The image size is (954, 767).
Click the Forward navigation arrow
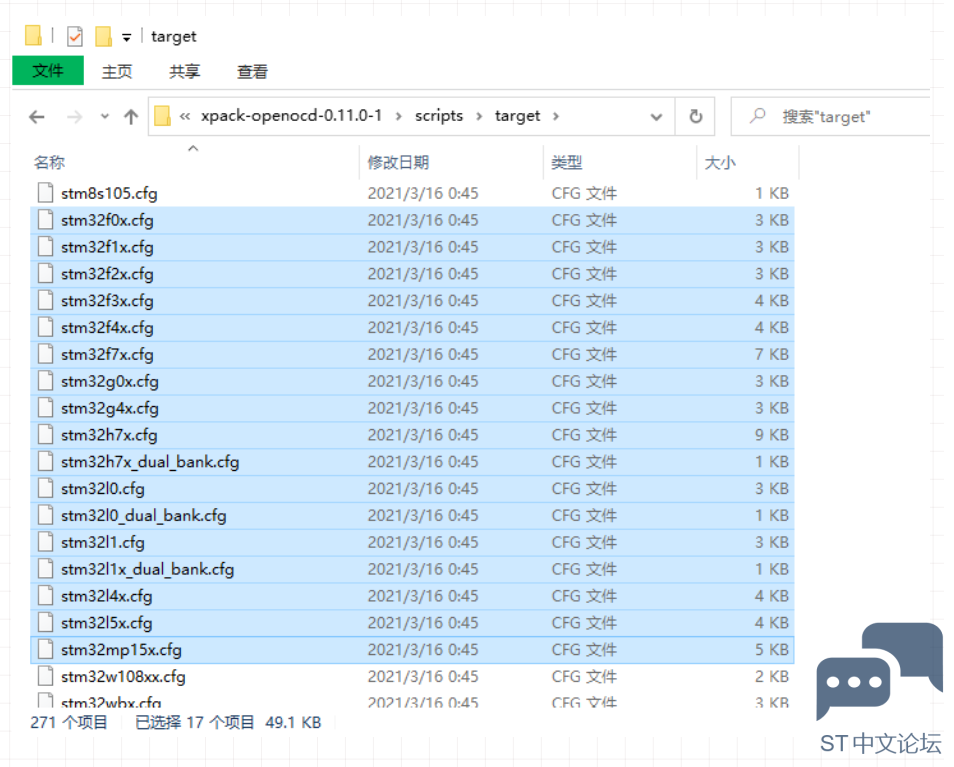(74, 116)
